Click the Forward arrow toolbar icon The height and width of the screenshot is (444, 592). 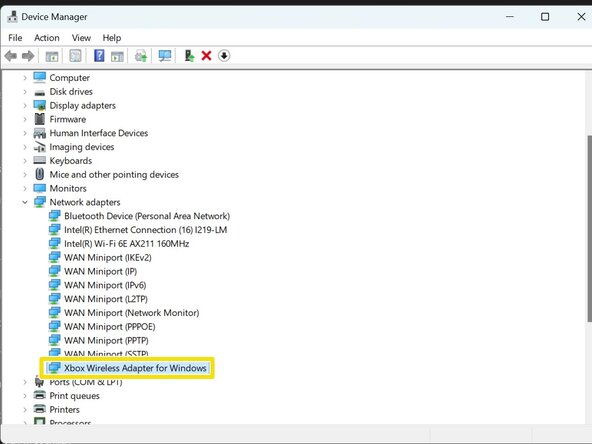click(x=28, y=56)
